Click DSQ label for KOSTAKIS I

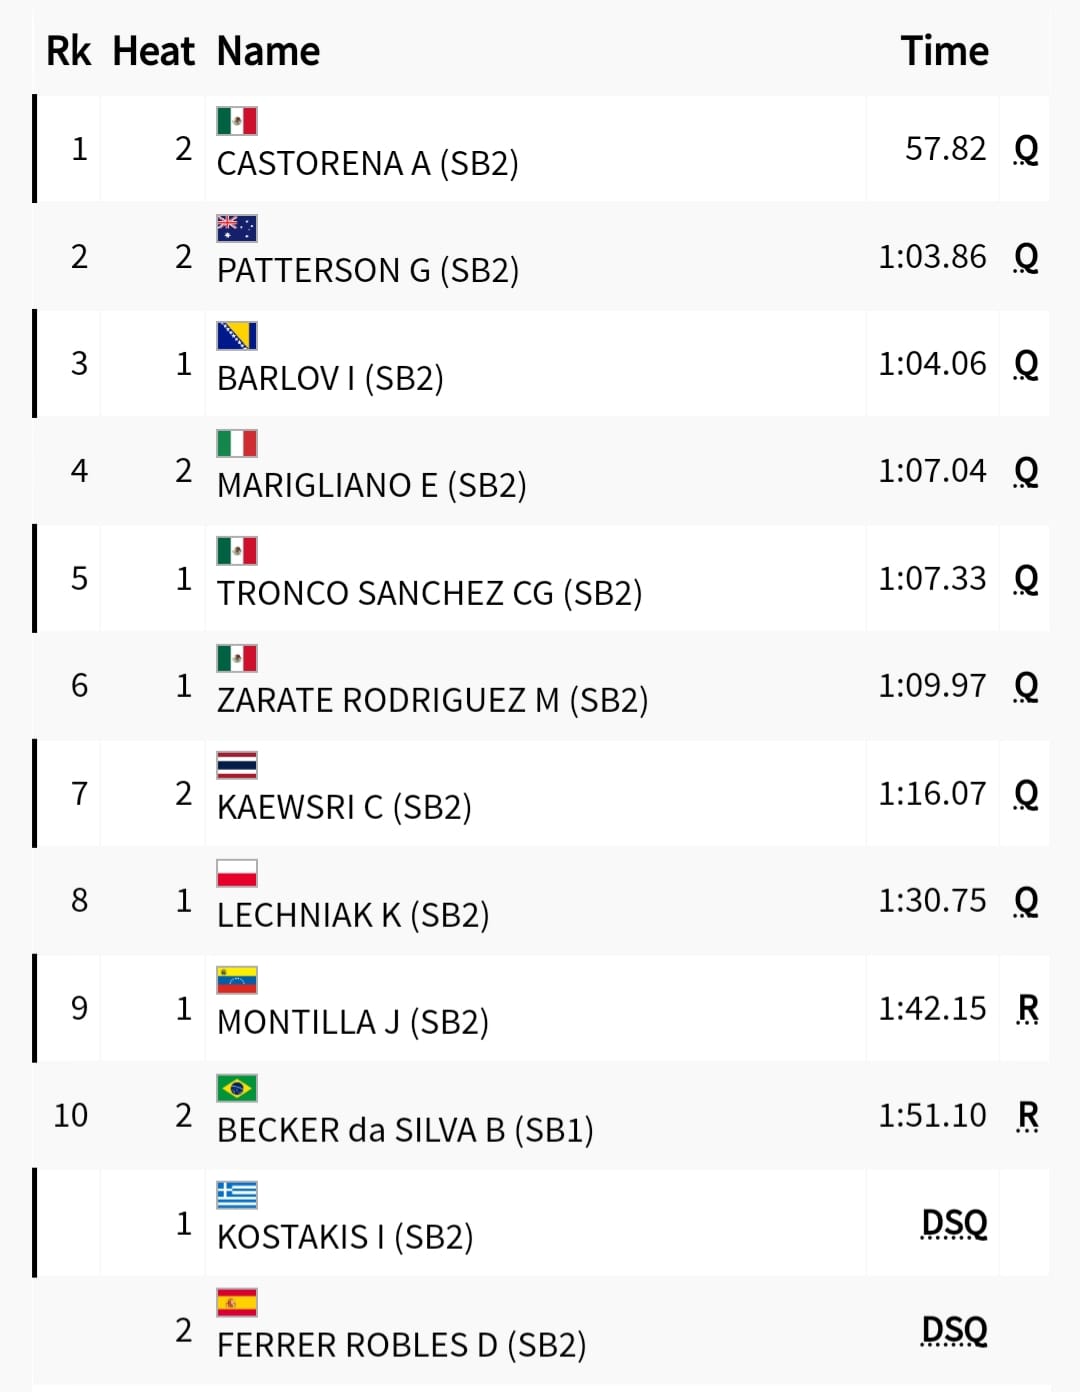click(x=954, y=1223)
